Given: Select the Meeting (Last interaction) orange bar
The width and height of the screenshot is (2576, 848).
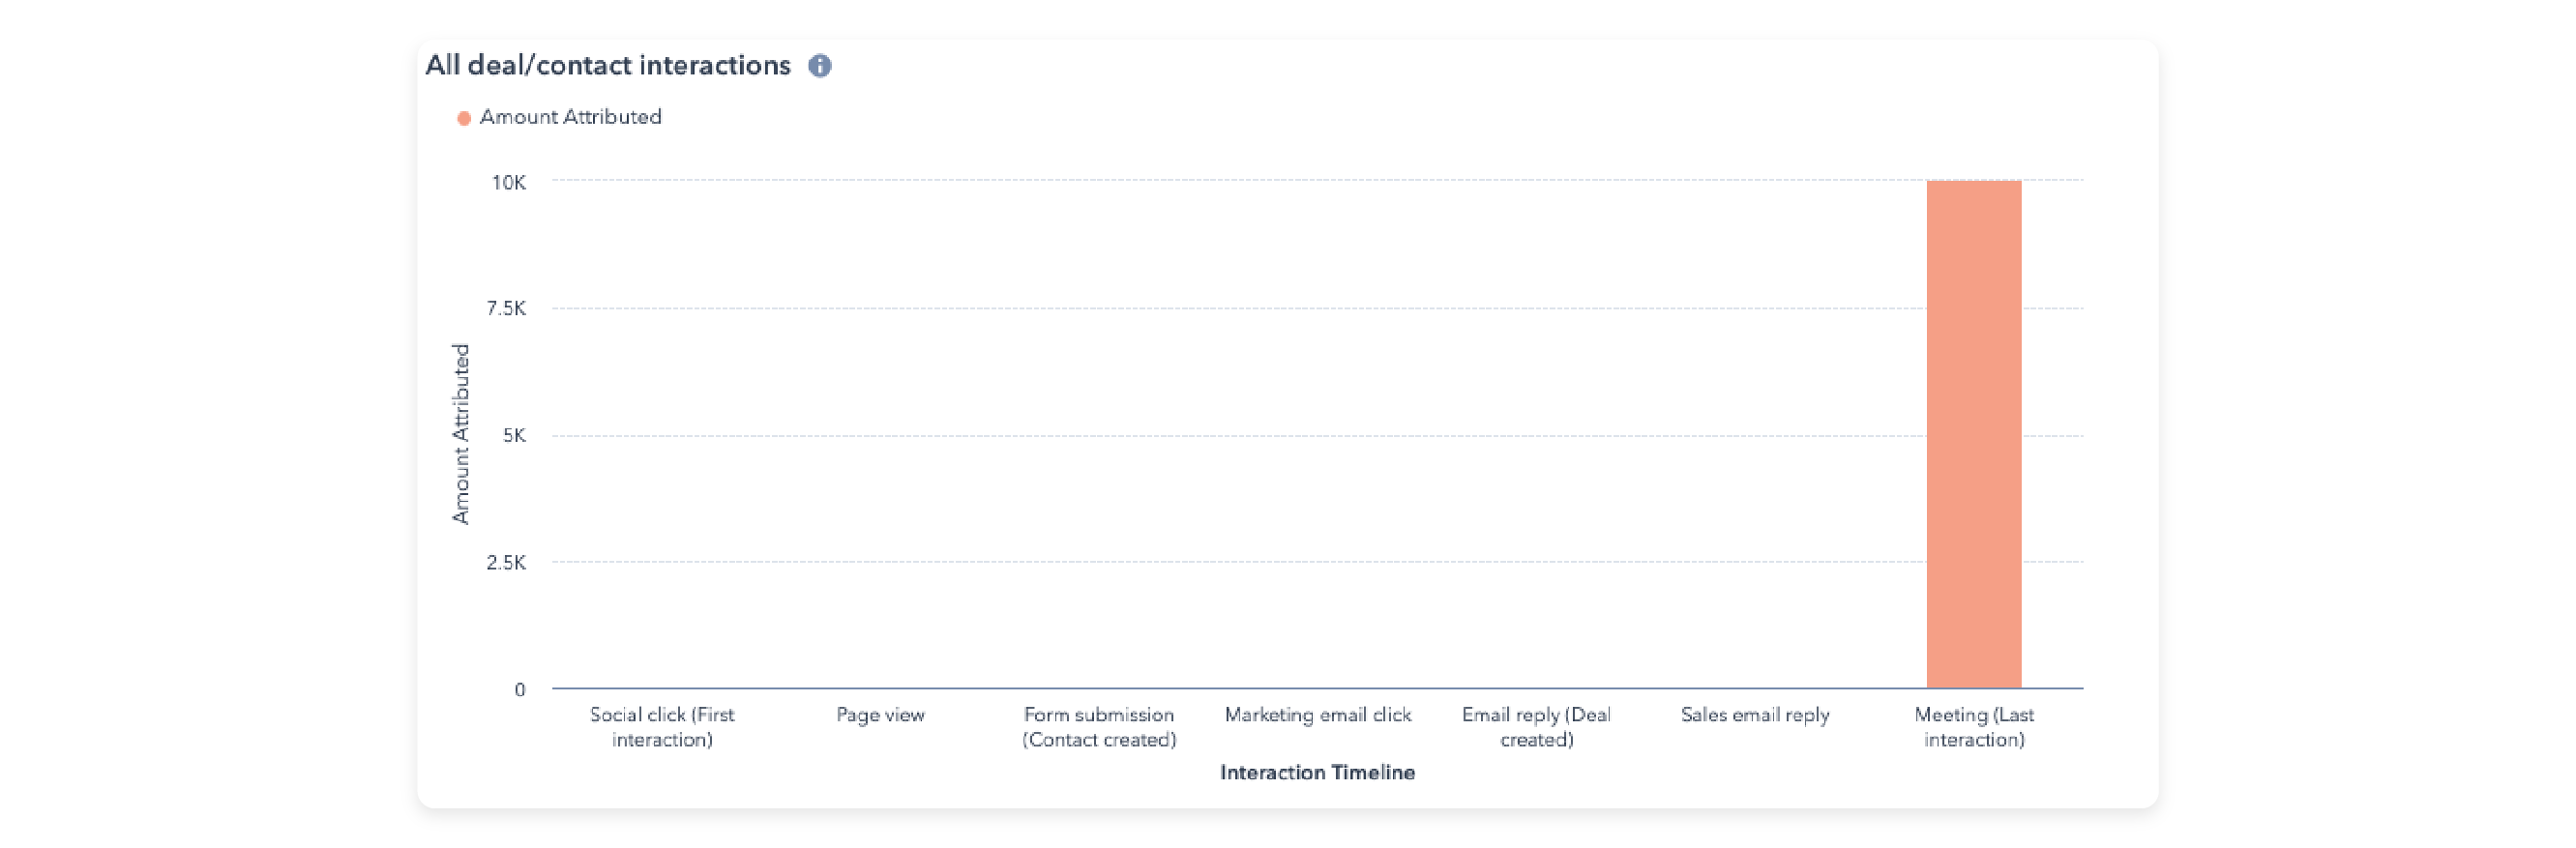Looking at the screenshot, I should pyautogui.click(x=1973, y=434).
